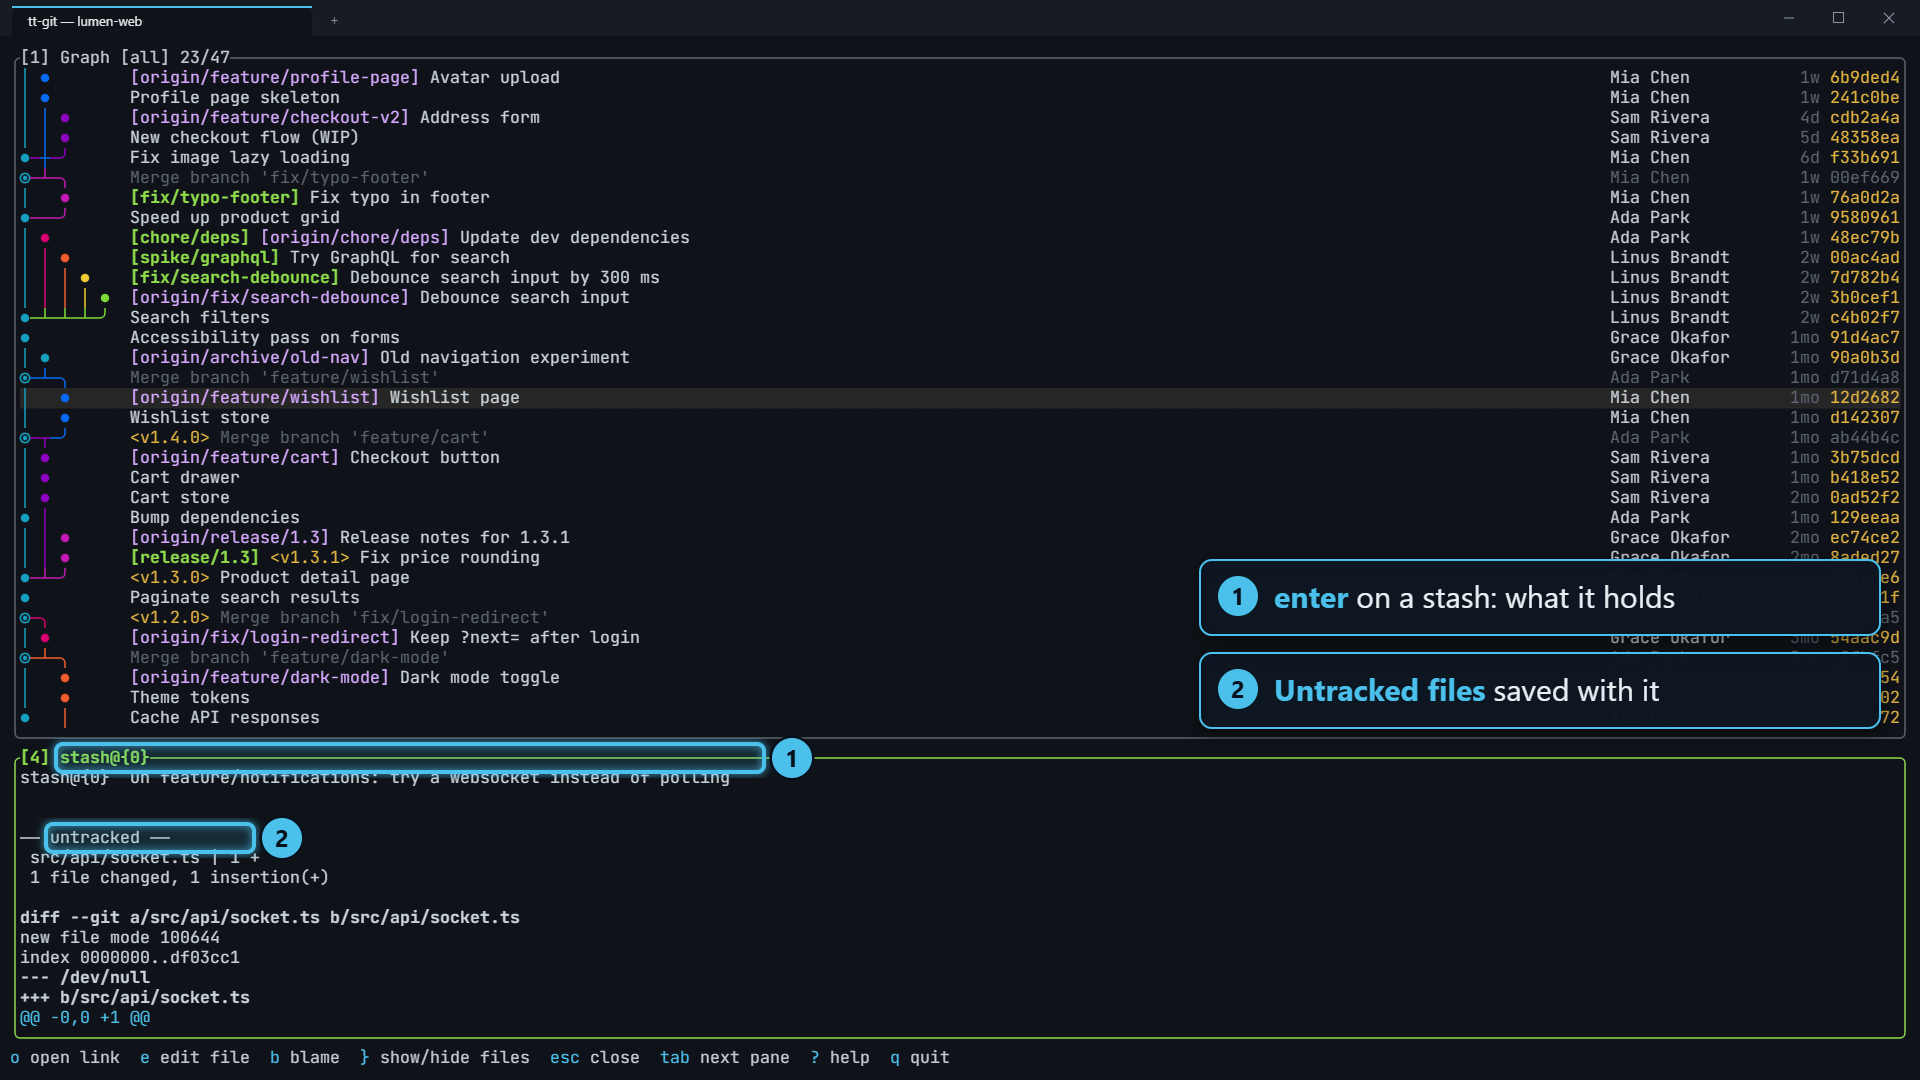Select 'Speed up product grid' commit

[x=960, y=217]
